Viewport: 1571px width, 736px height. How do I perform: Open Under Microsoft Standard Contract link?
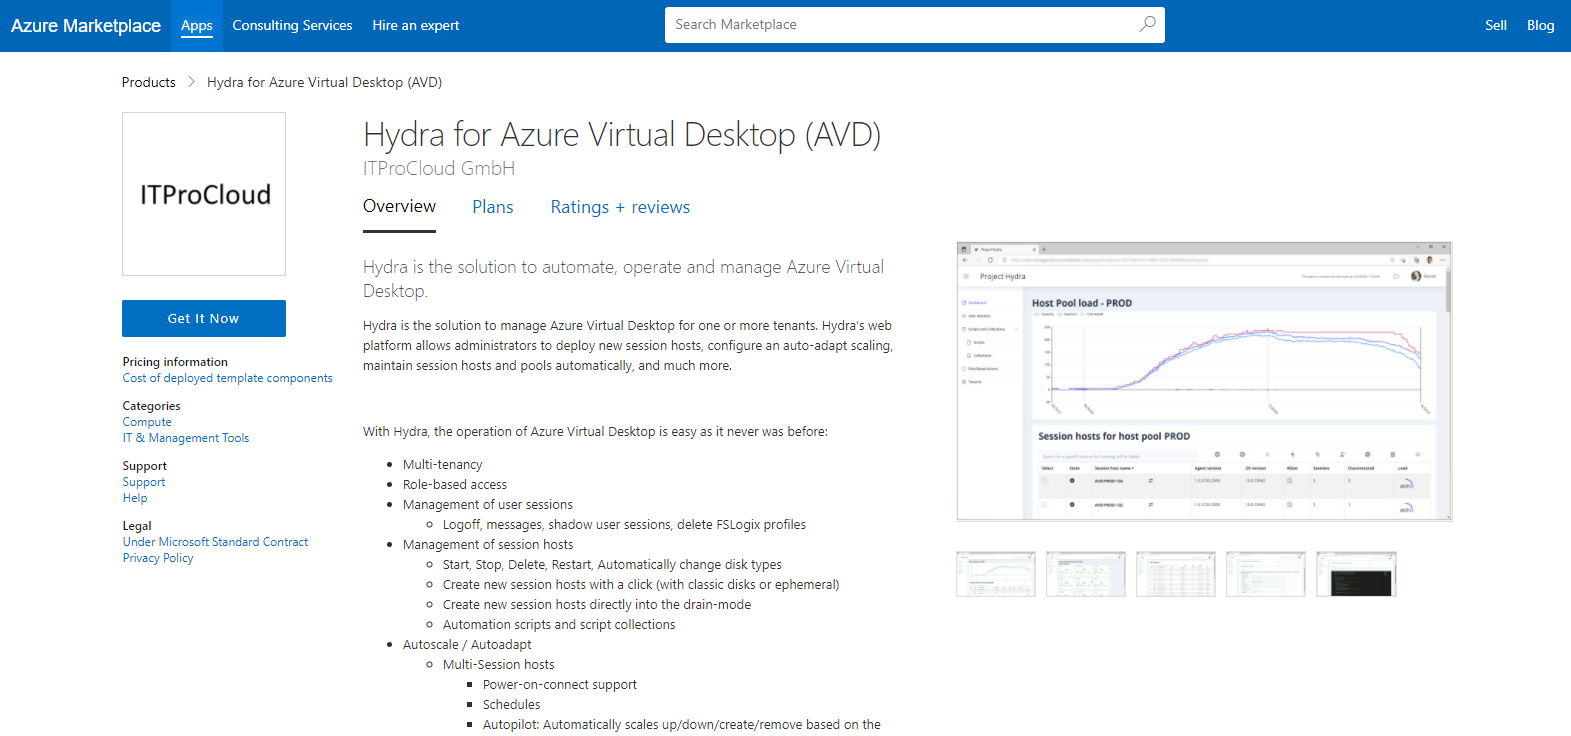tap(216, 542)
